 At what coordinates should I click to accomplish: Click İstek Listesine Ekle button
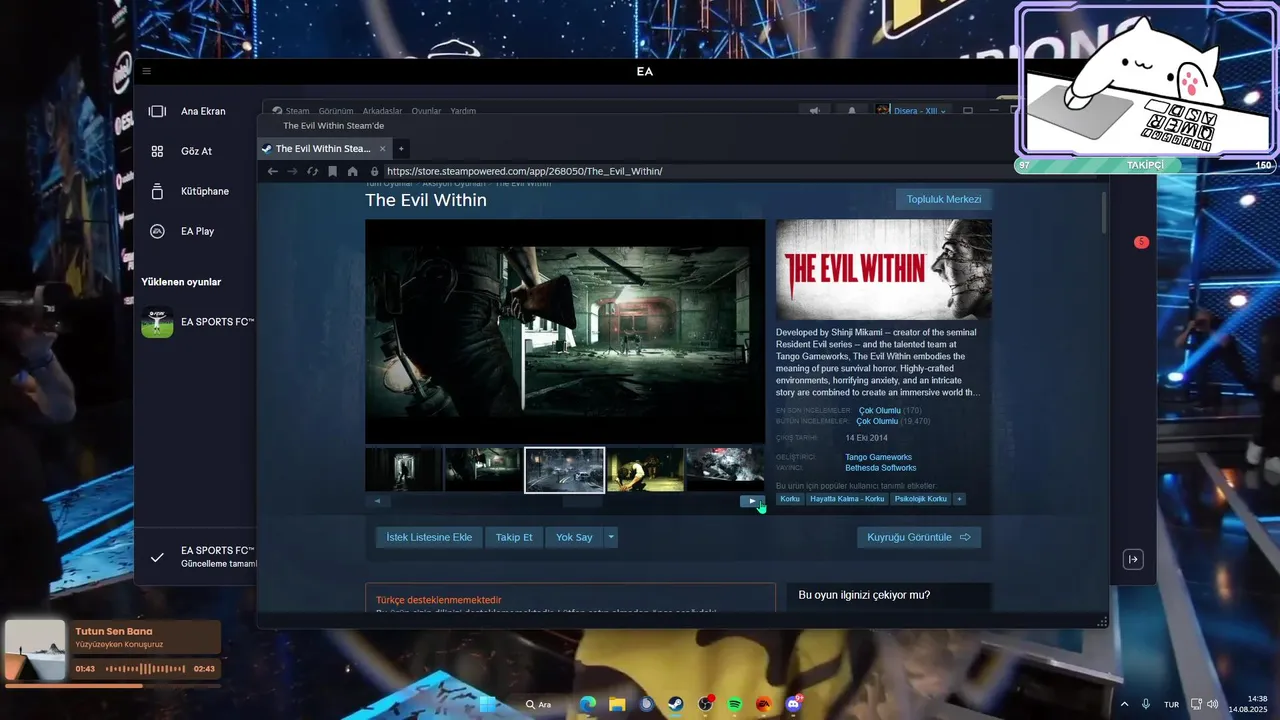(429, 537)
